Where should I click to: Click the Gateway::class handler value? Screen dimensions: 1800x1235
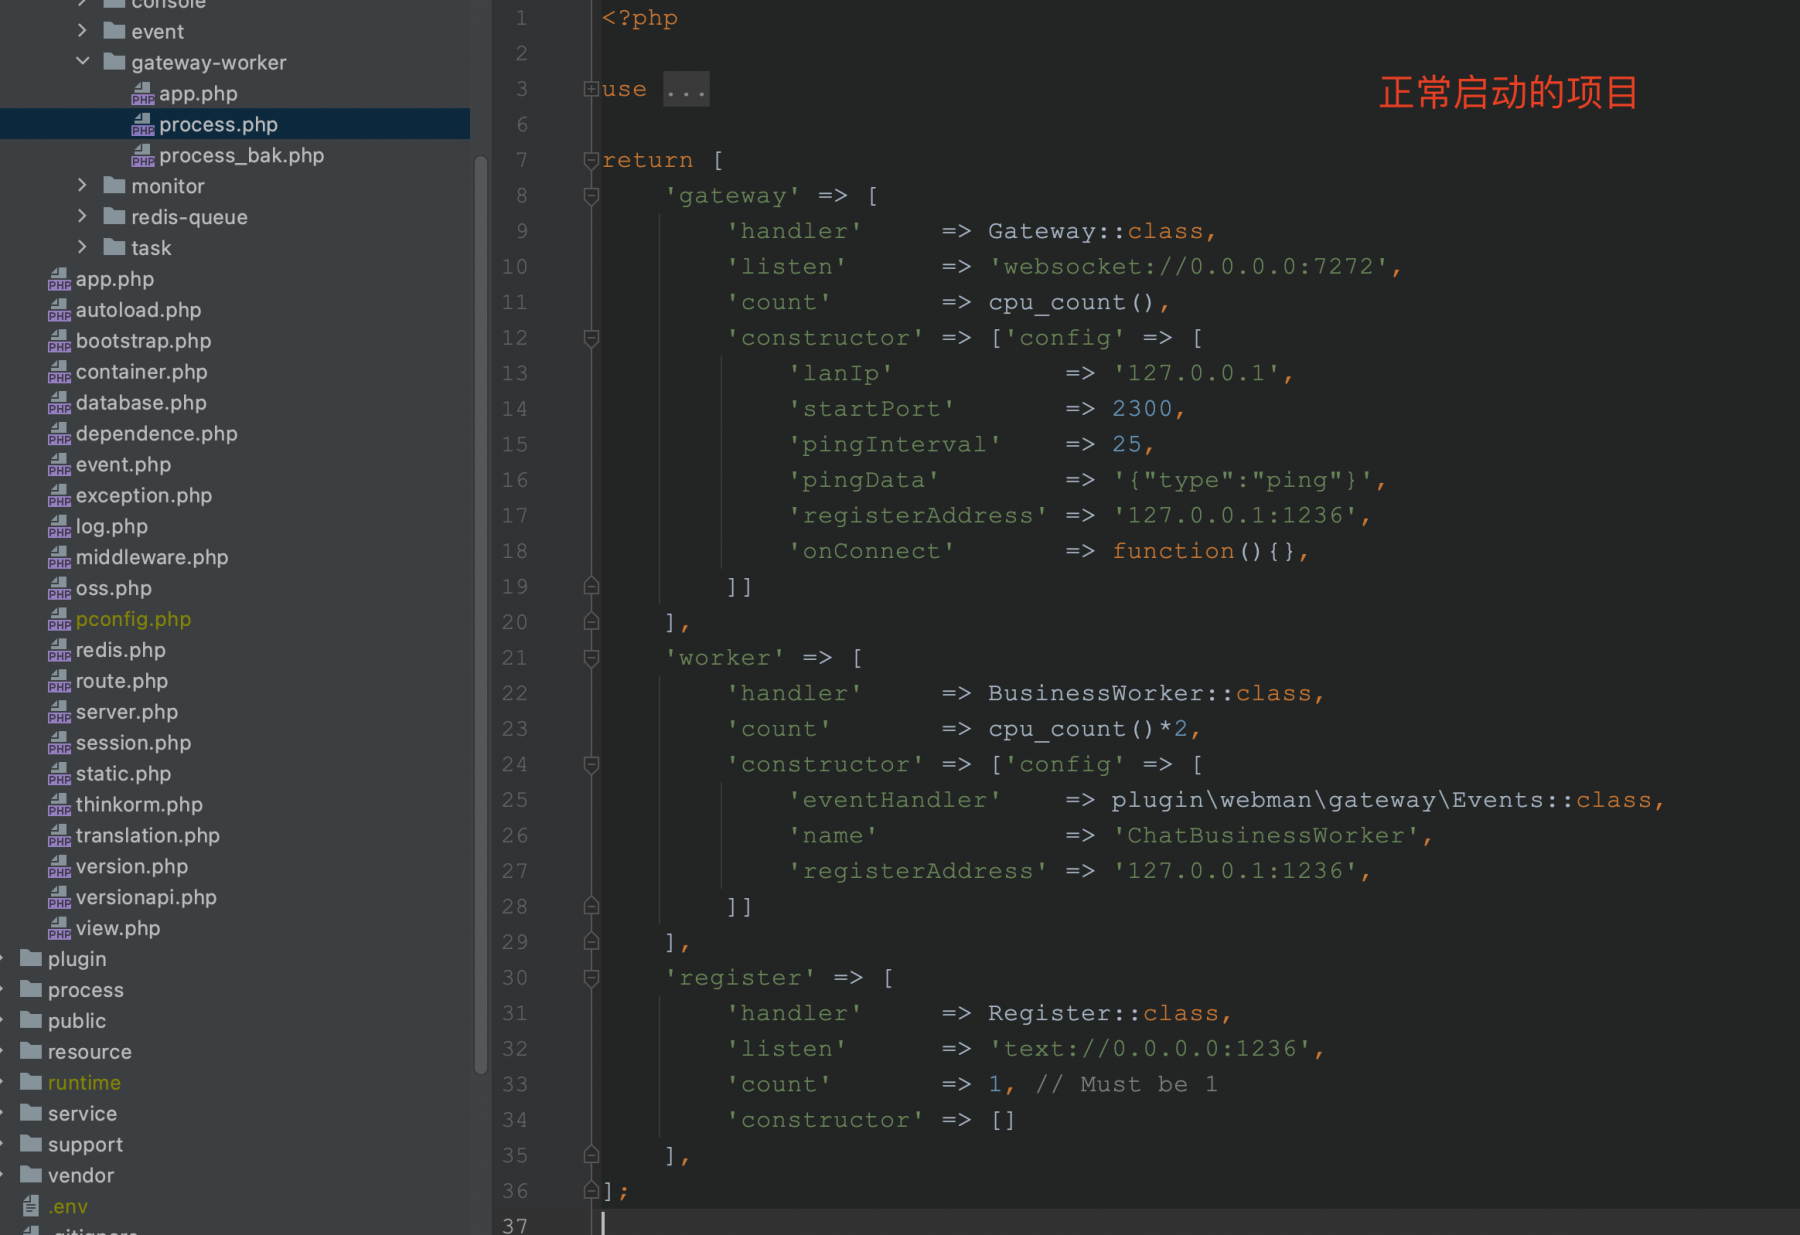1096,232
